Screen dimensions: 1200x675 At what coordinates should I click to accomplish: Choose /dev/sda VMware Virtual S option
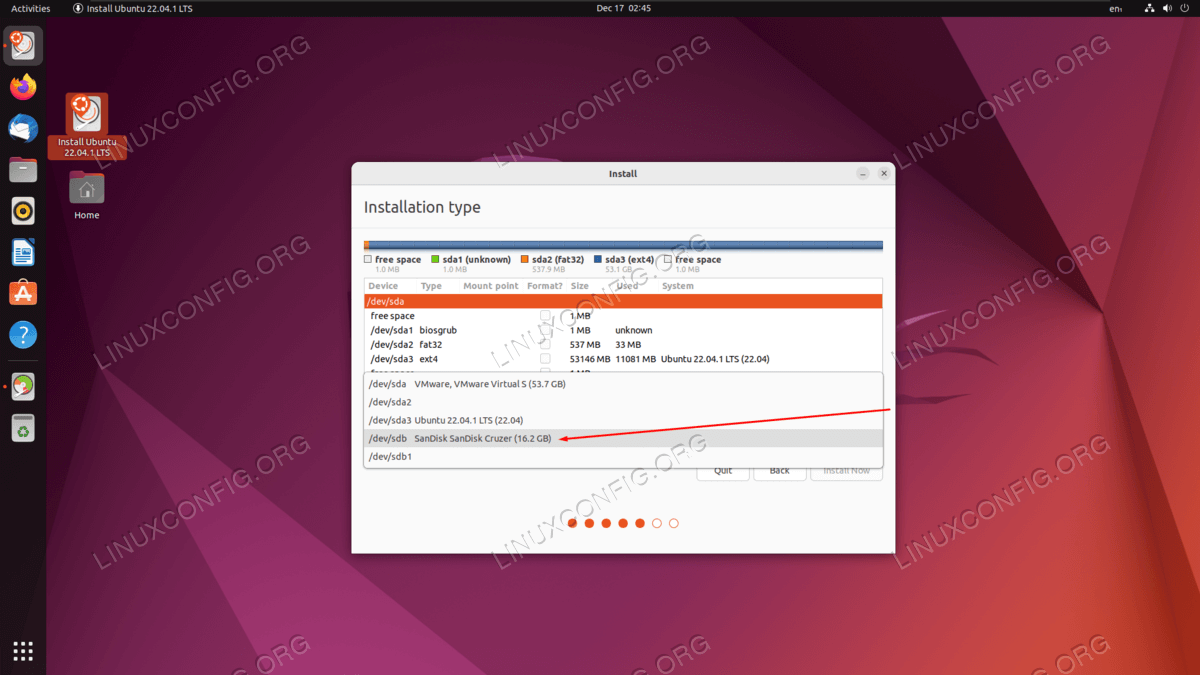point(623,384)
